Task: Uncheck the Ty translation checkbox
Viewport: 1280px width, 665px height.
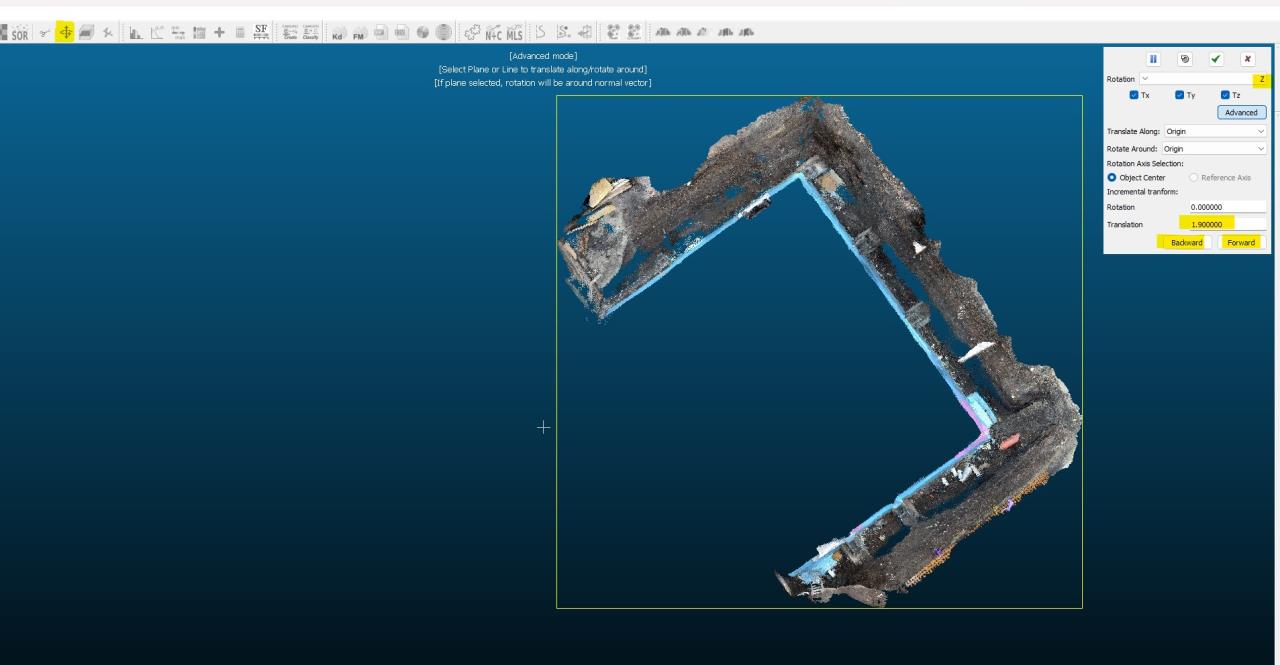Action: (x=1180, y=95)
